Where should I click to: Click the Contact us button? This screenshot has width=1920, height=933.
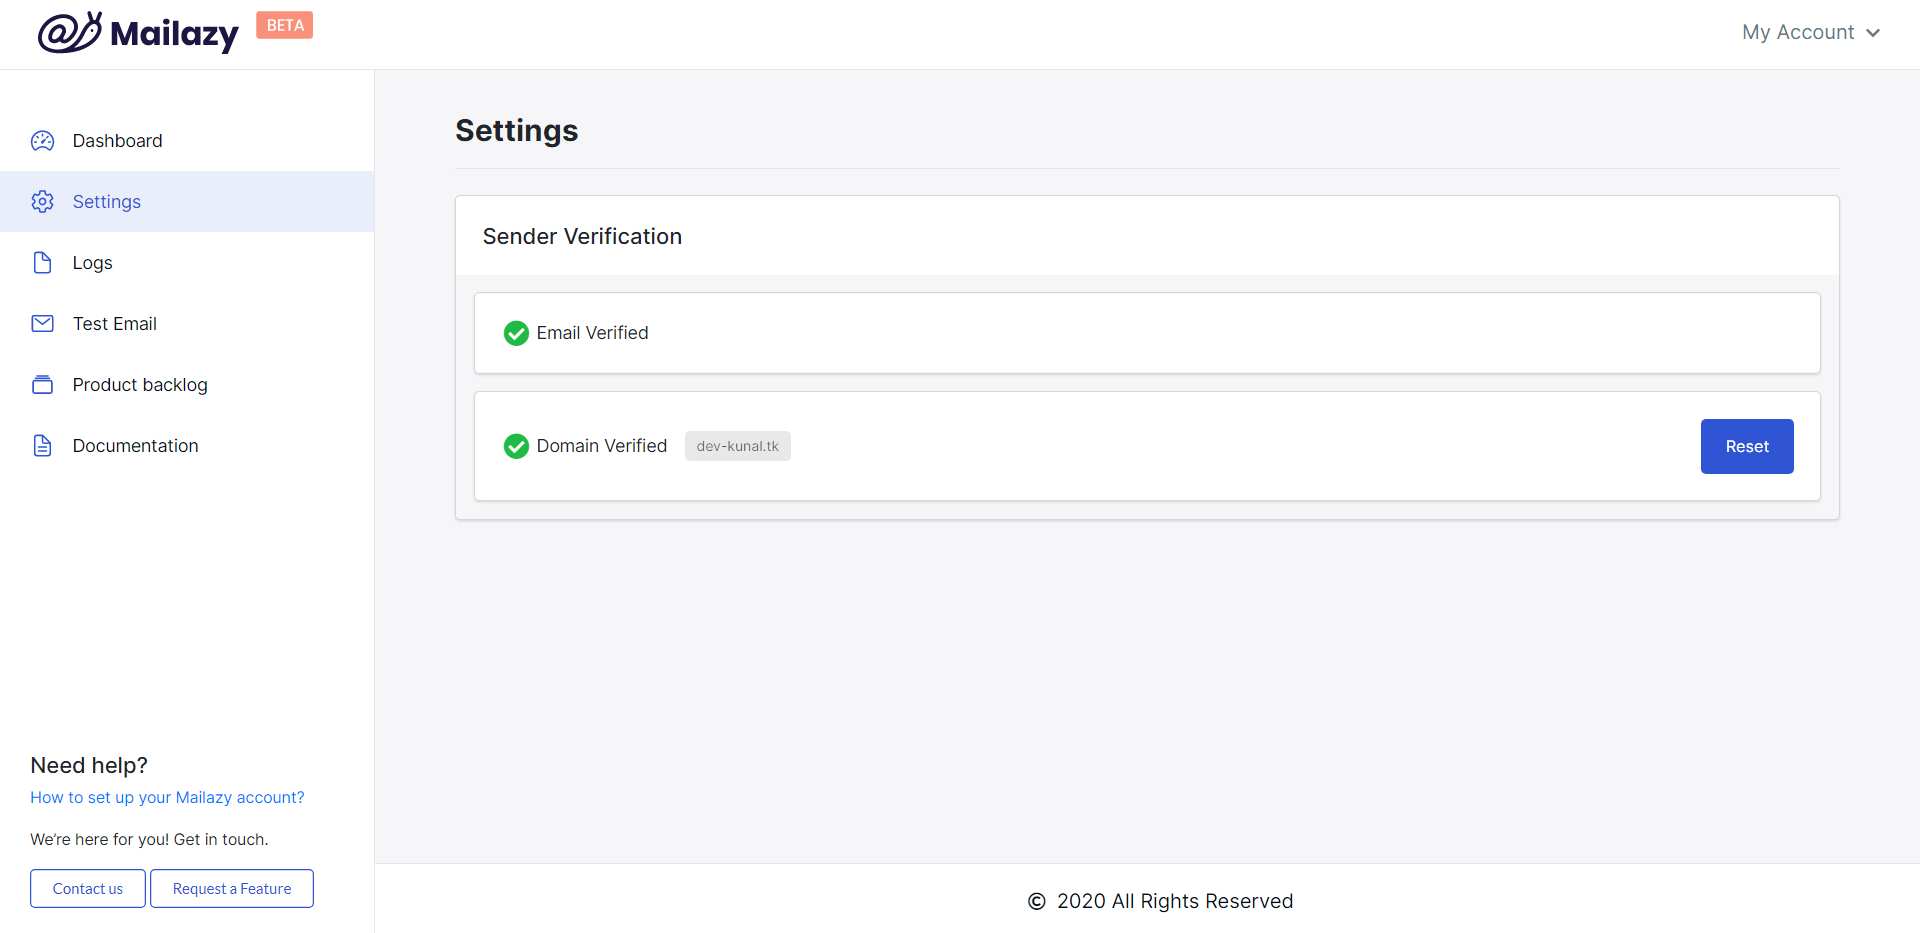click(x=88, y=889)
